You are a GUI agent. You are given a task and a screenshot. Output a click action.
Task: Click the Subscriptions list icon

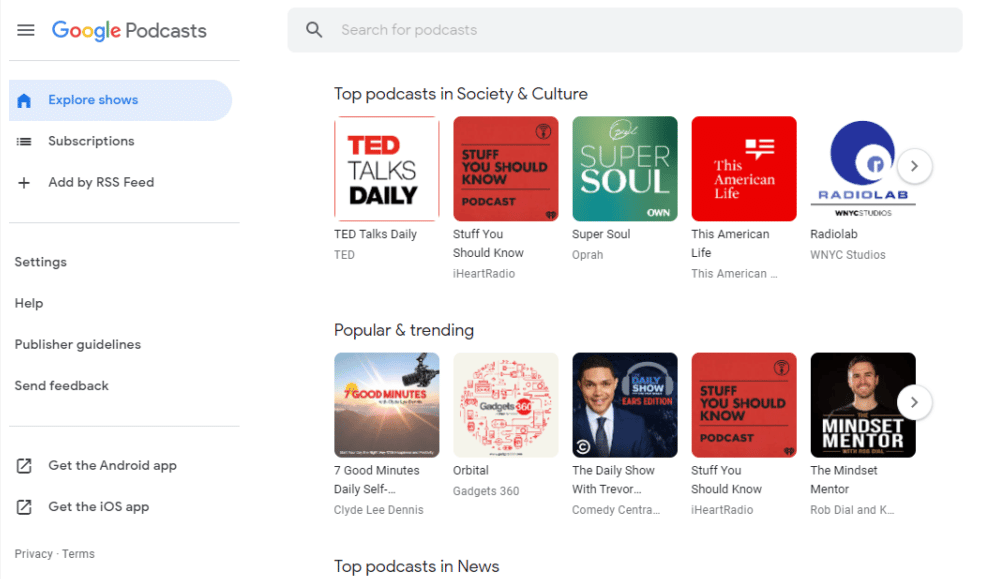tap(24, 142)
